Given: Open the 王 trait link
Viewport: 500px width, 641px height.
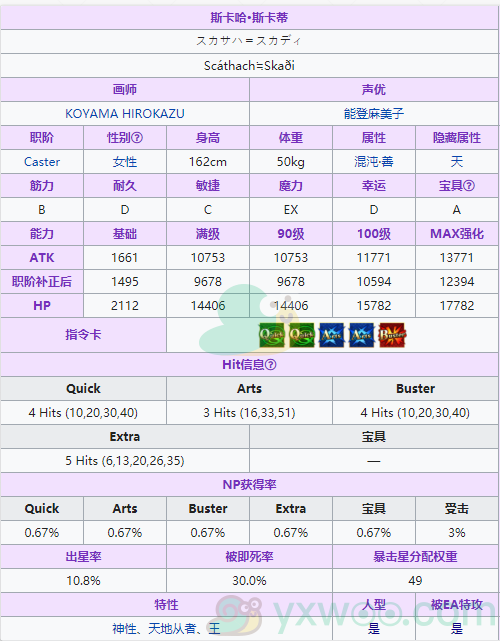Looking at the screenshot, I should pos(214,629).
